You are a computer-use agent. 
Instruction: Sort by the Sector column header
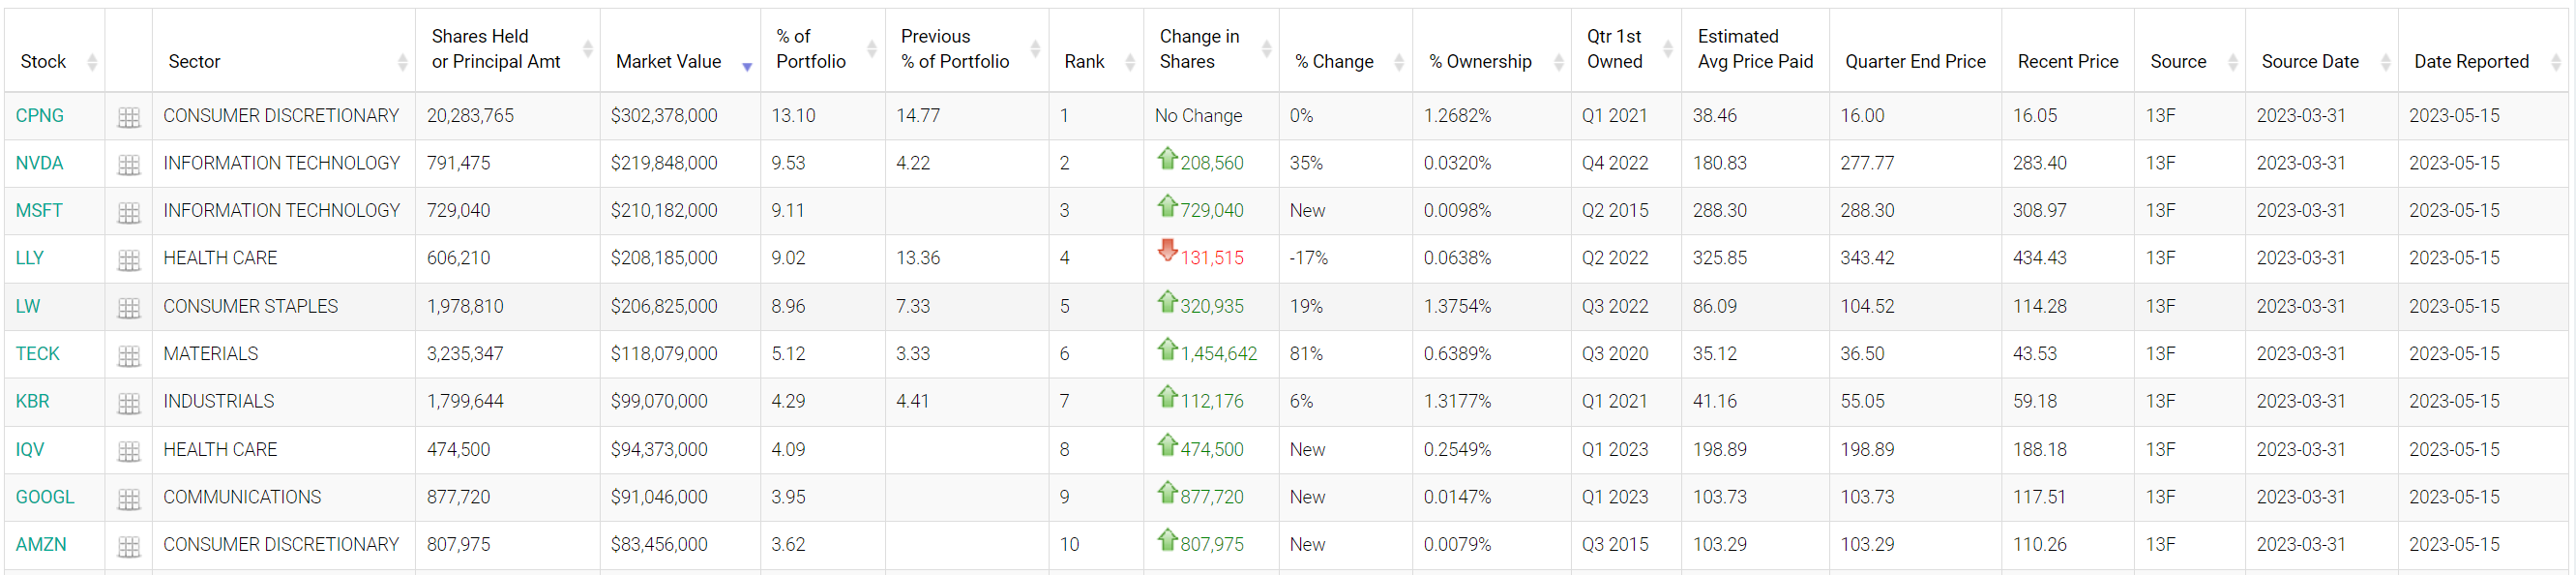(x=194, y=61)
